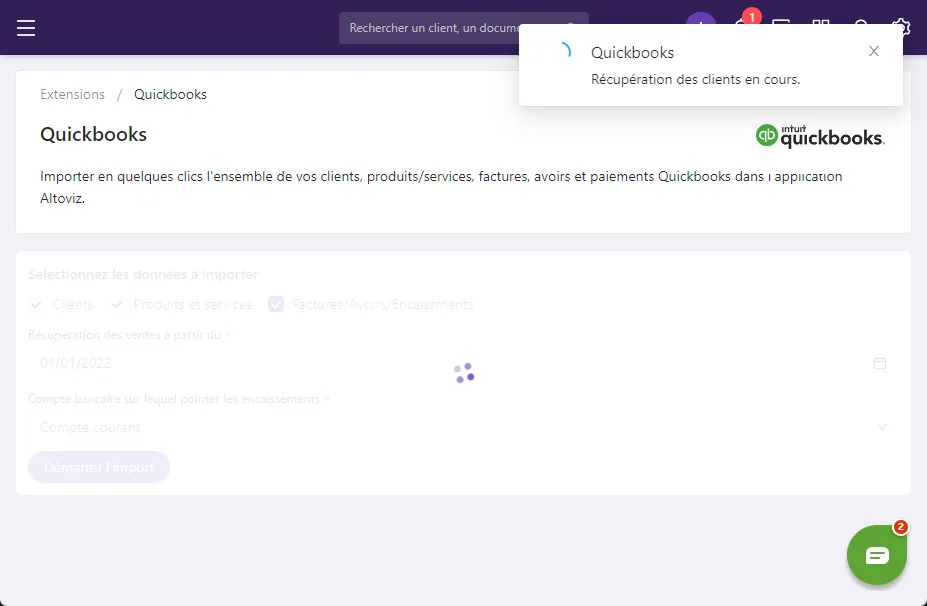
Task: Click the Récupération des ventes à partir du label
Action: coord(124,335)
